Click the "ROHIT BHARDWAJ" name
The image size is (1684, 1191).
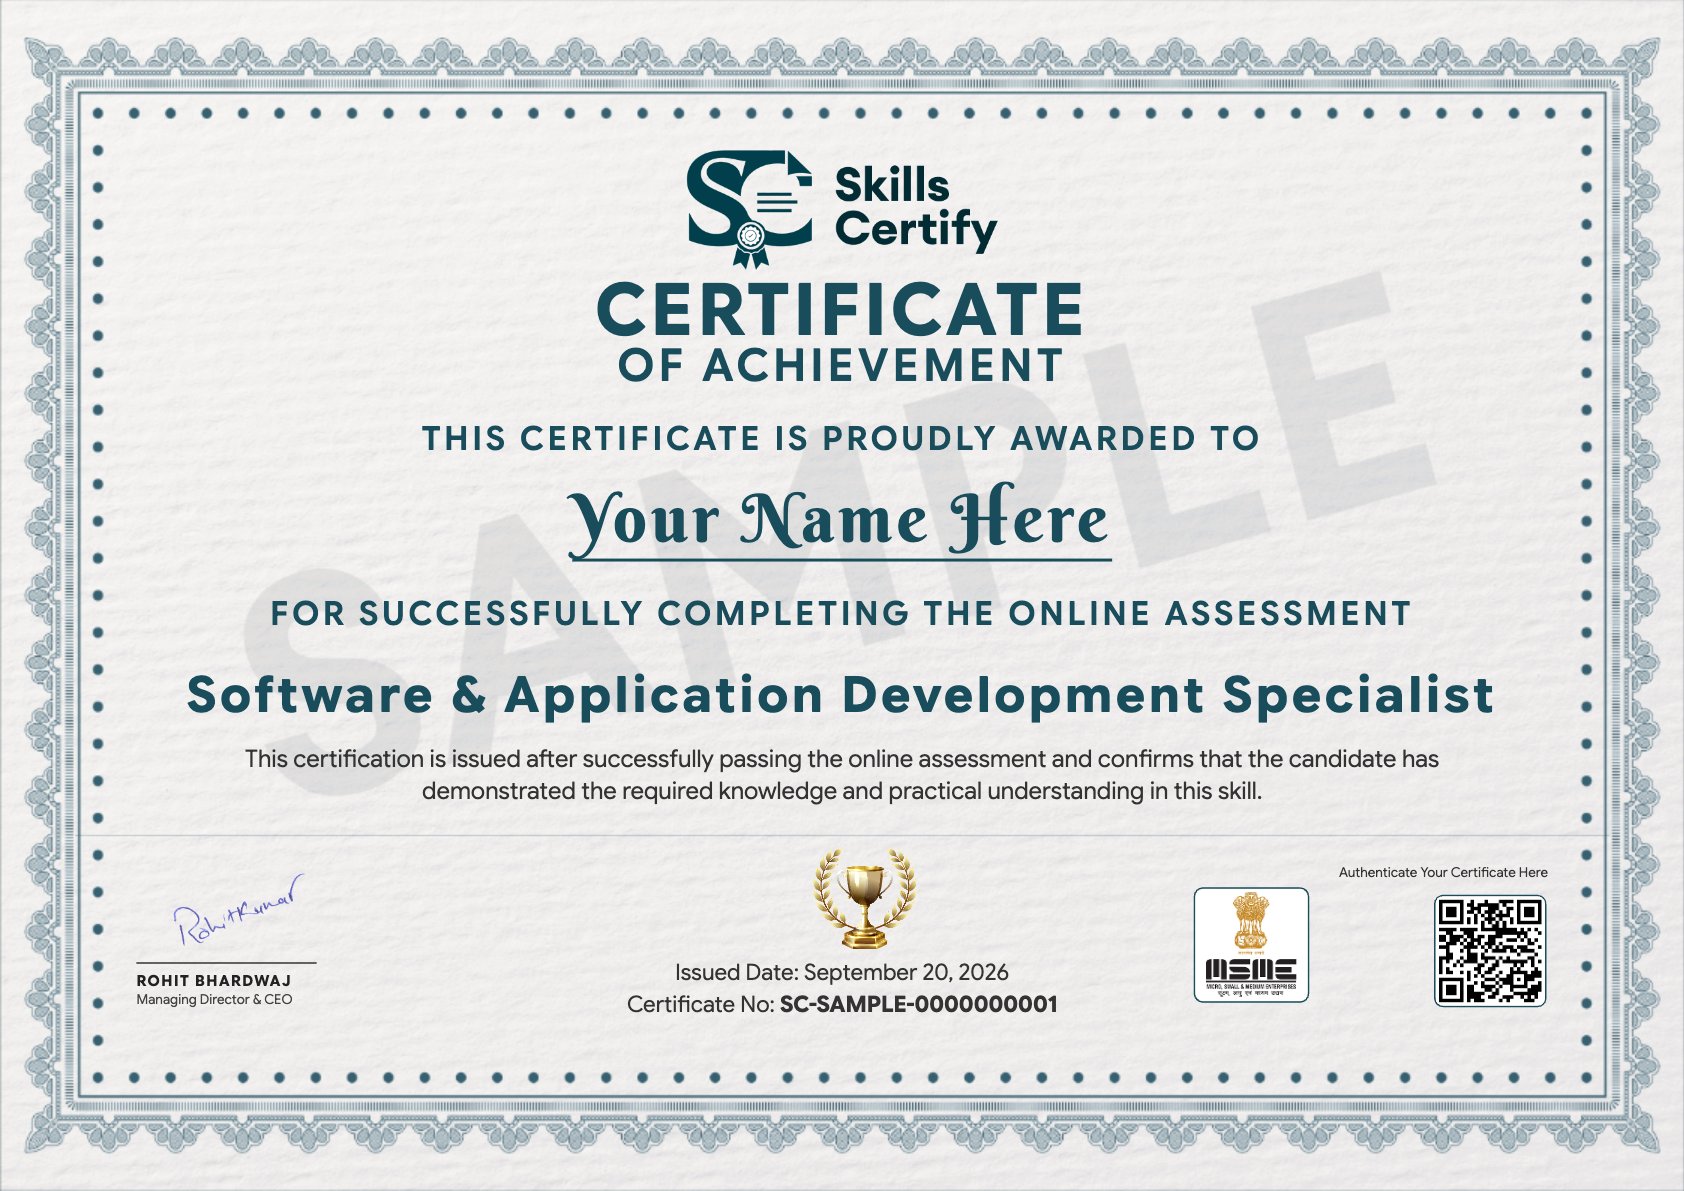pos(214,980)
